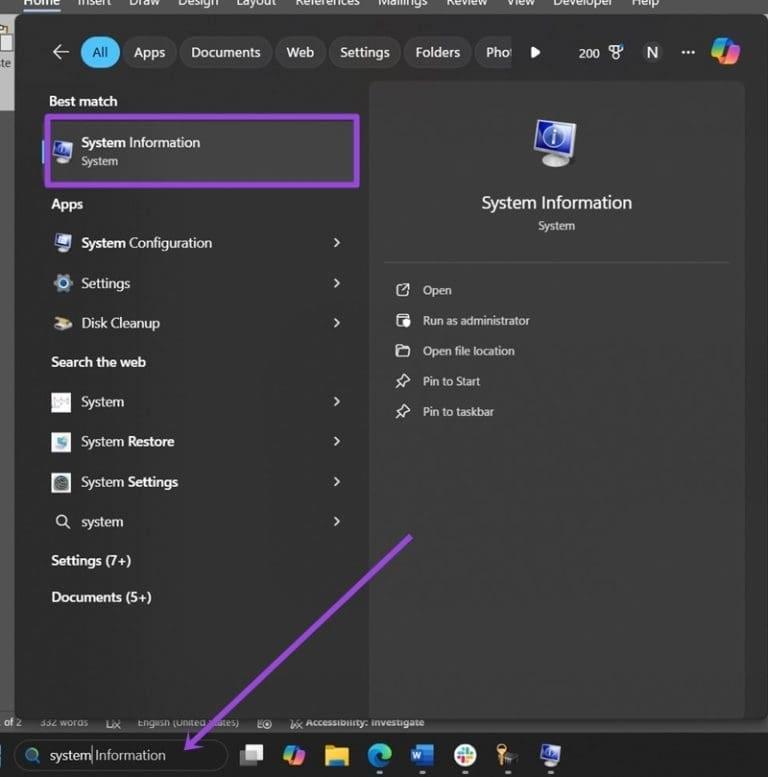Image resolution: width=768 pixels, height=777 pixels.
Task: Select the All filter tab
Action: pyautogui.click(x=100, y=52)
